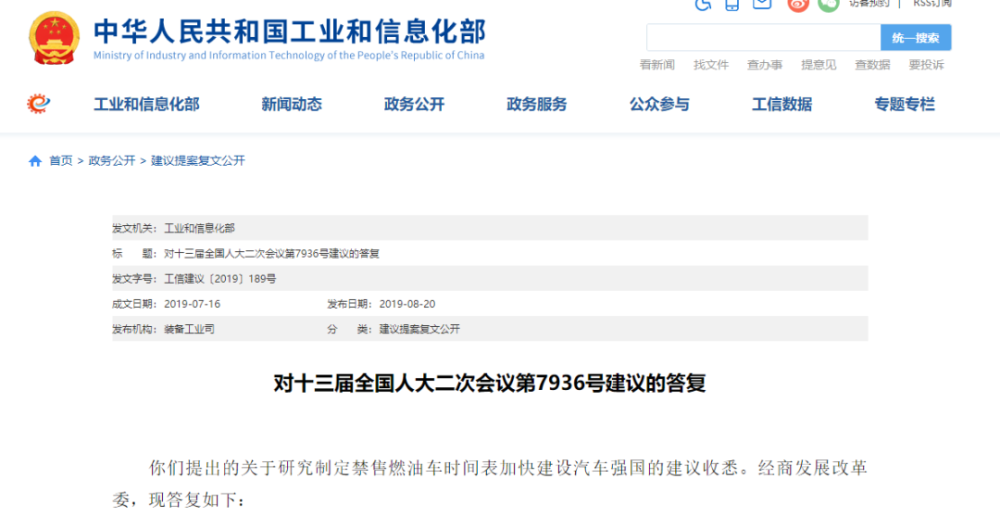Viewport: 1000px width, 516px height.
Task: Click the blue mail envelope icon
Action: [761, 4]
